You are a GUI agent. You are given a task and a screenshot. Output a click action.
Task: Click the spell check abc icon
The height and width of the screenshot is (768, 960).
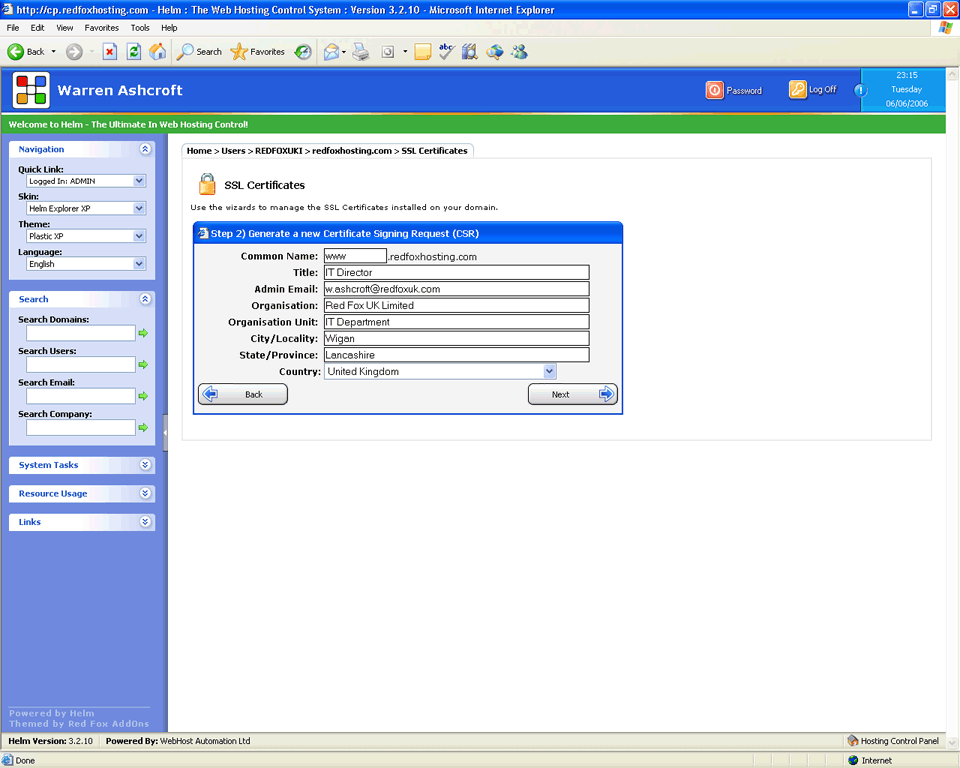tap(446, 51)
